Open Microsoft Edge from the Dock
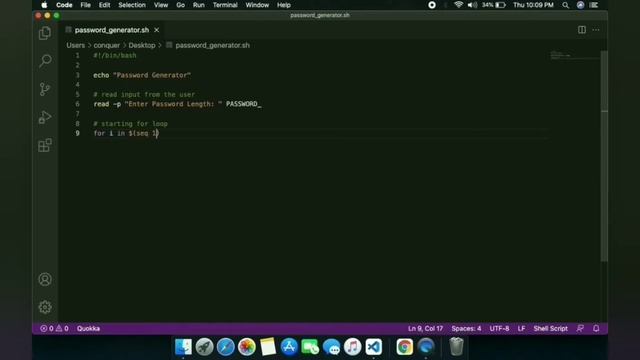640x360 pixels. [426, 347]
